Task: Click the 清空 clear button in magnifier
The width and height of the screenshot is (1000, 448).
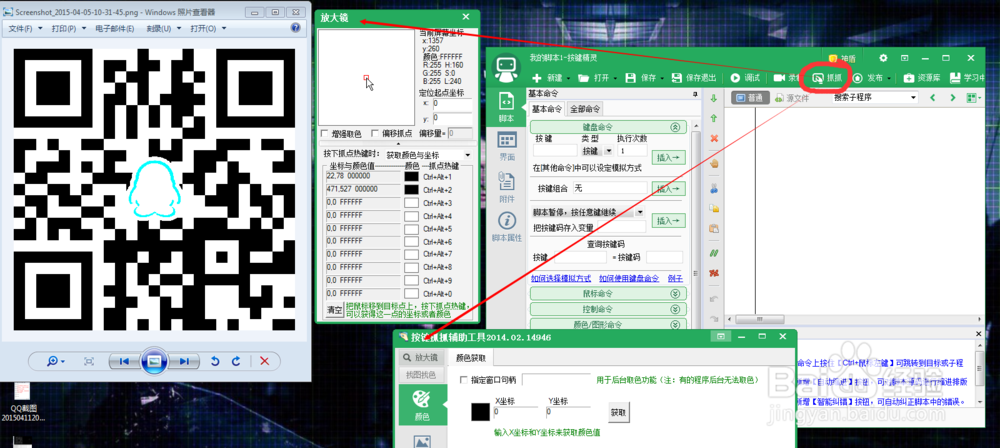Action: coord(335,310)
